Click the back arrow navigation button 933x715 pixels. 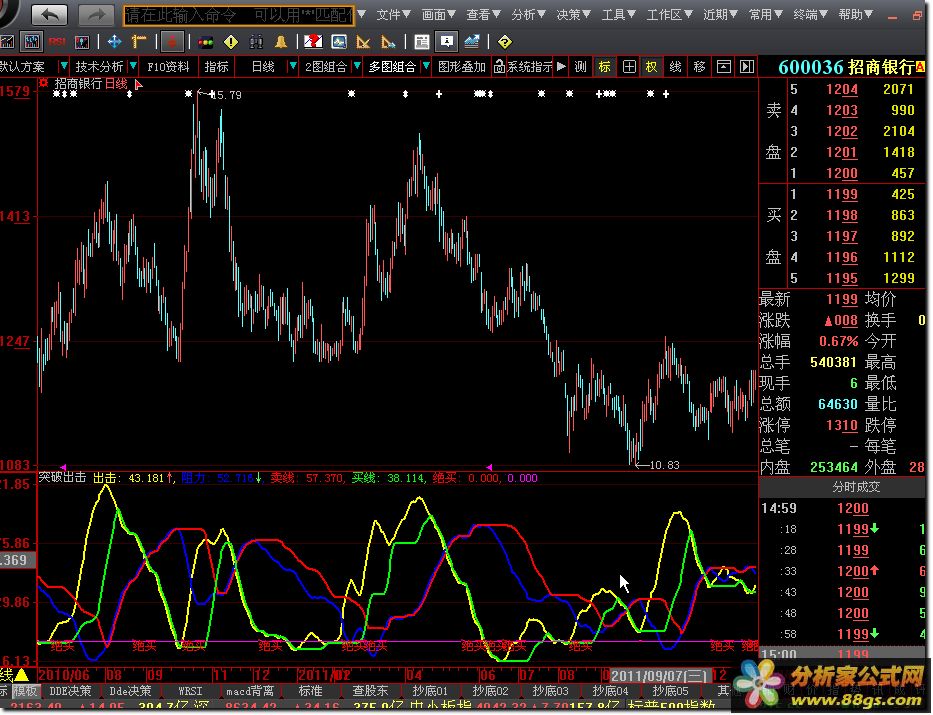point(49,14)
